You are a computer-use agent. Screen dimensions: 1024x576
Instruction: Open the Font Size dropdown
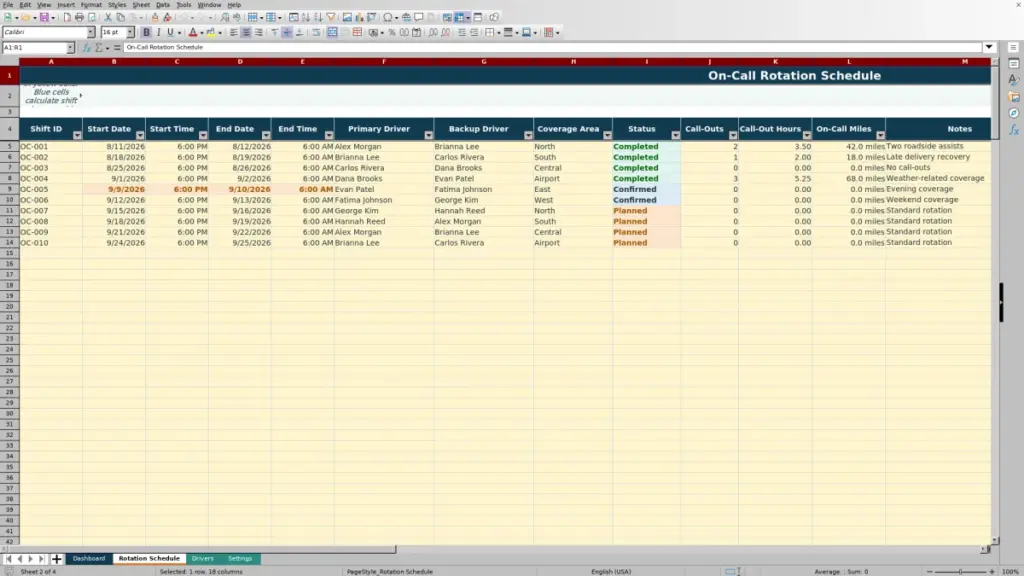(130, 33)
